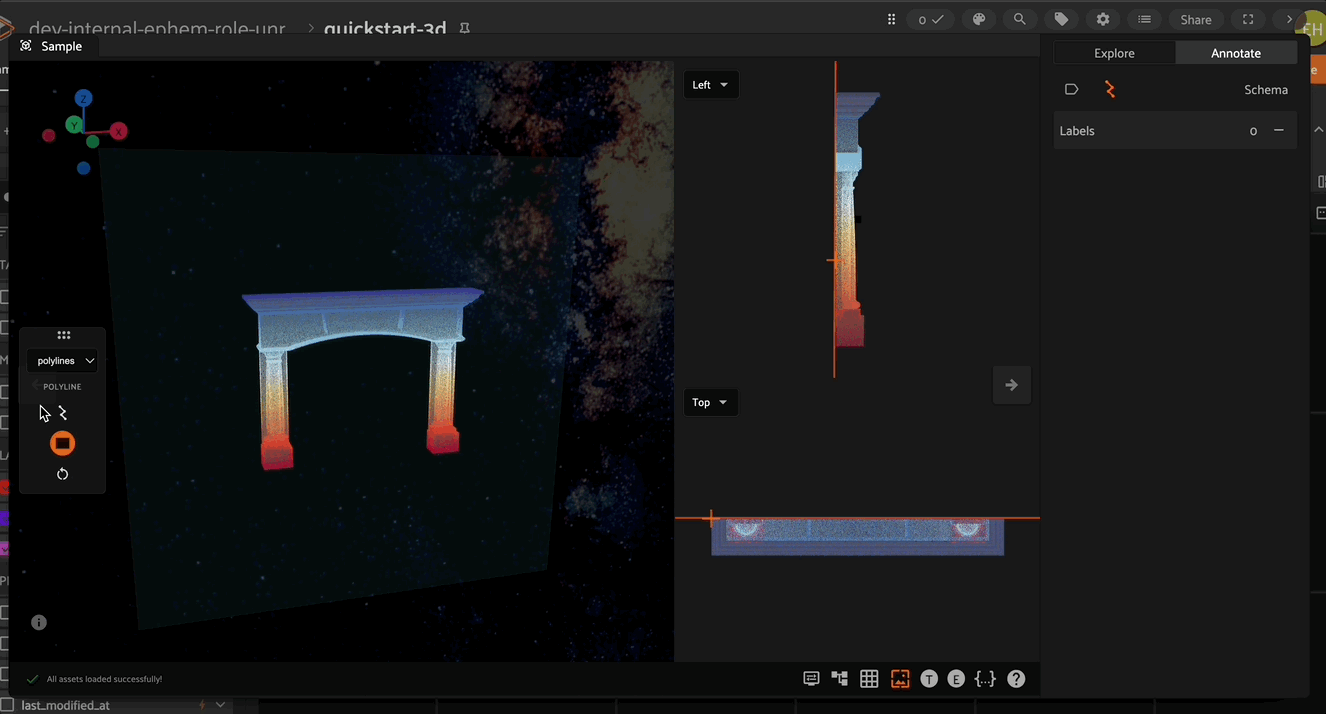
Task: Select the cursor selection tool
Action: point(42,412)
